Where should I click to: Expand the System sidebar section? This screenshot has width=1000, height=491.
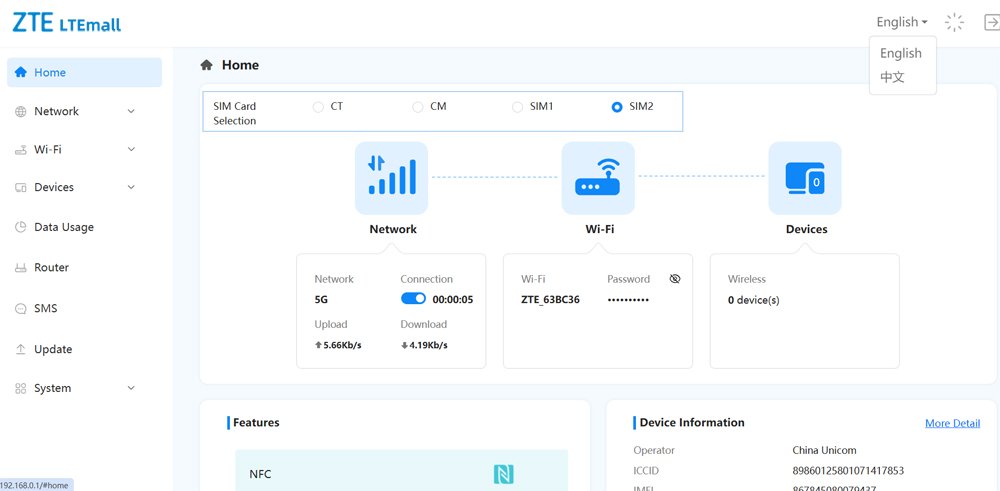131,388
